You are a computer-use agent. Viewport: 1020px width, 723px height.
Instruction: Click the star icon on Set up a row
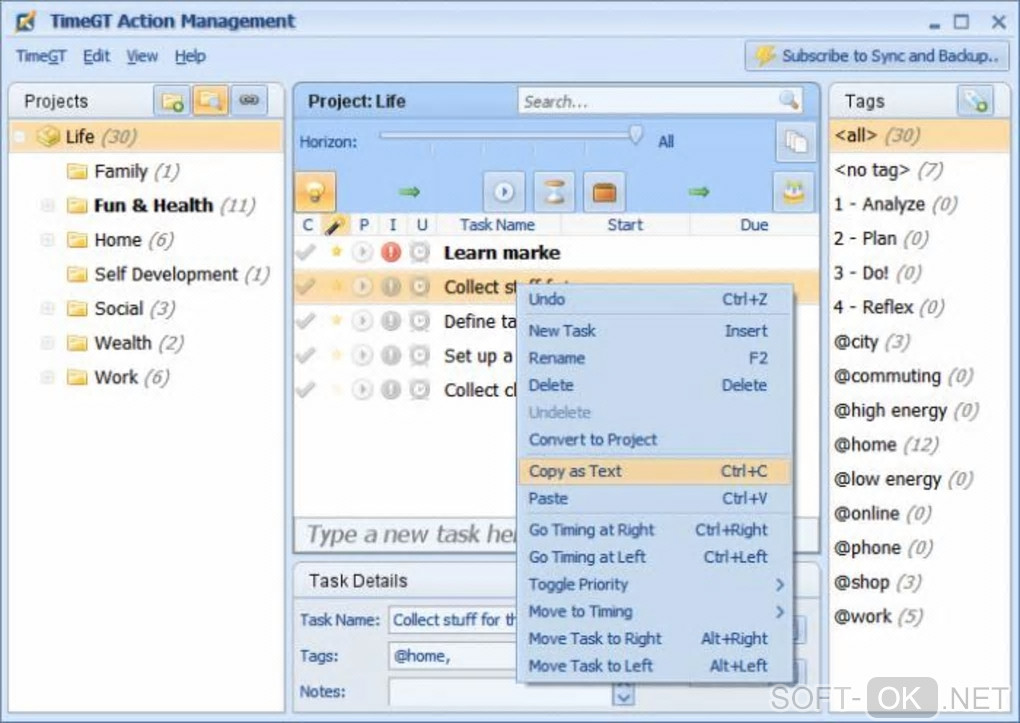click(x=336, y=355)
